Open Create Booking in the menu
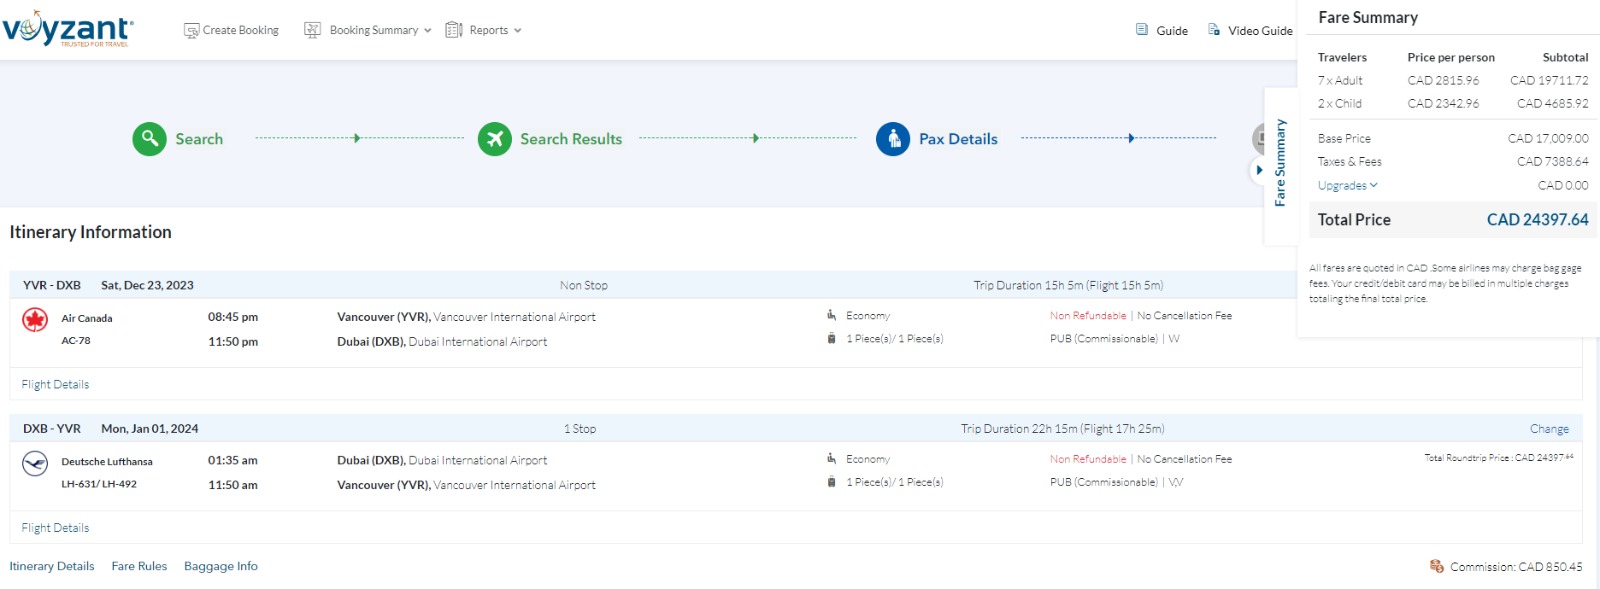This screenshot has height=589, width=1600. tap(231, 30)
